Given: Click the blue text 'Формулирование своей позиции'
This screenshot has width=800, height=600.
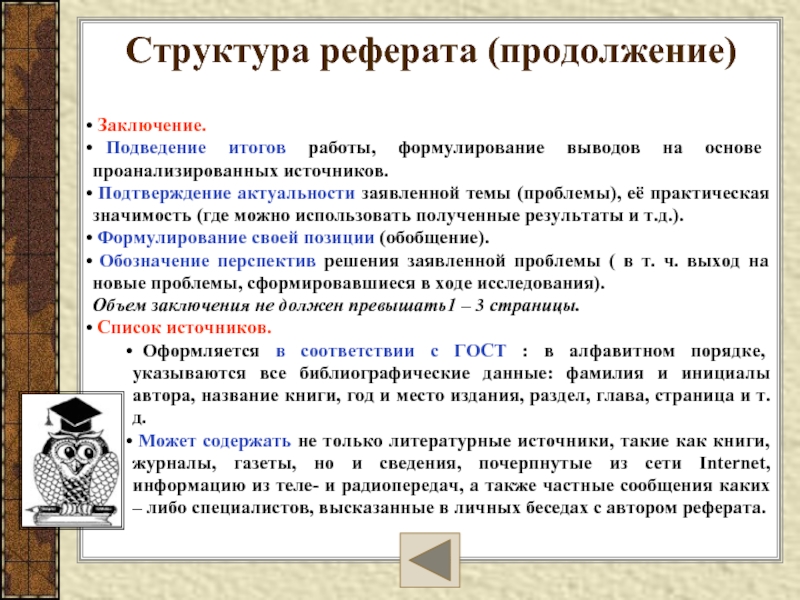Looking at the screenshot, I should click(236, 238).
